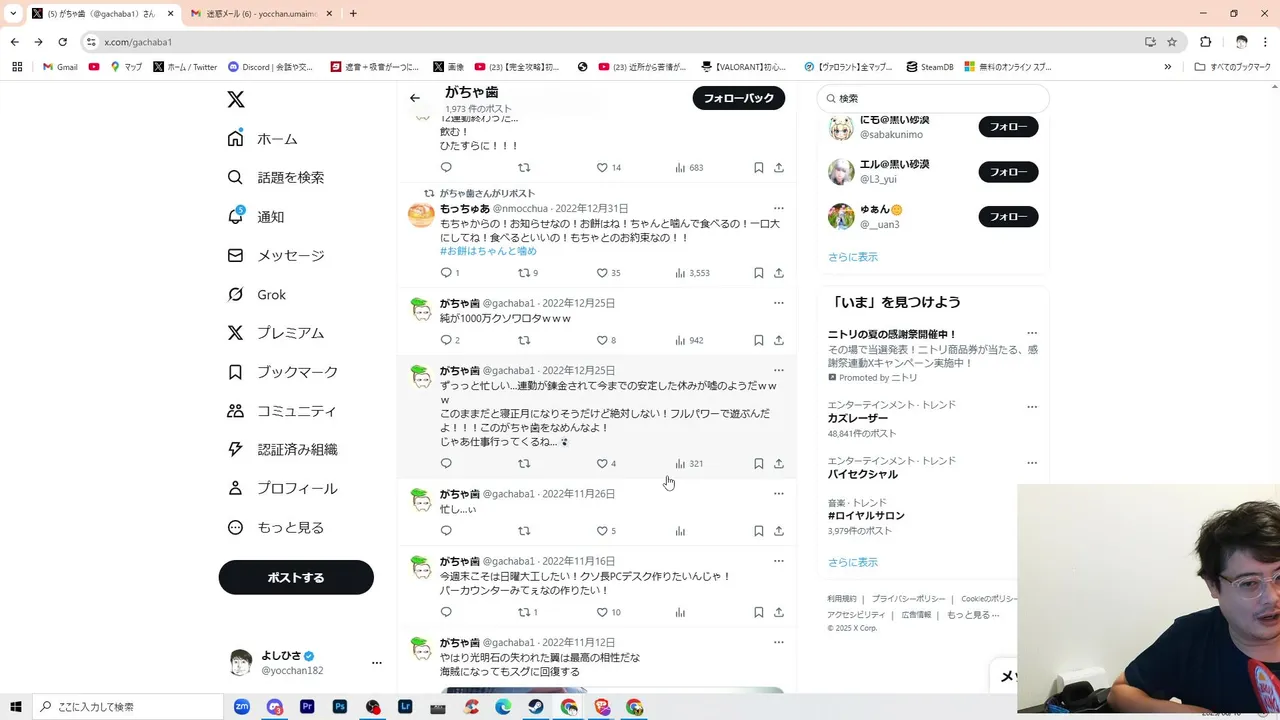Open more menu on ずっと忙しい post
This screenshot has height=720, width=1280.
coord(779,370)
